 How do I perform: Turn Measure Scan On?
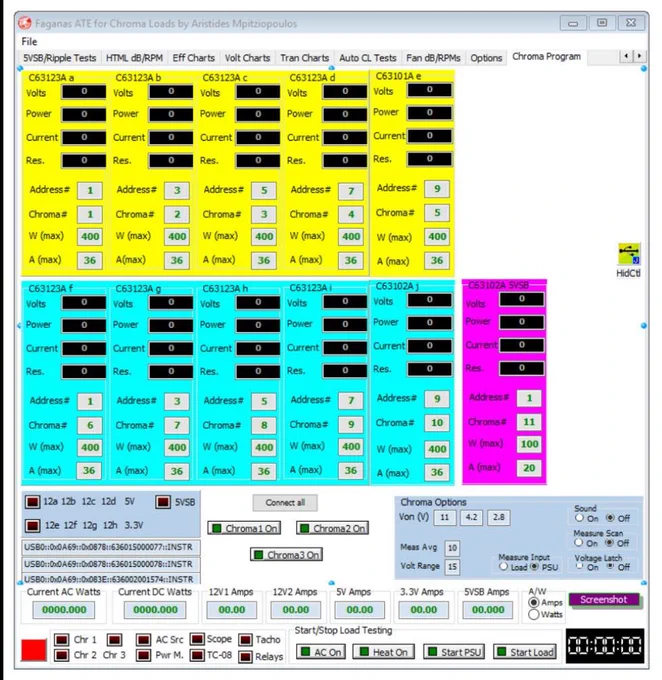[579, 543]
